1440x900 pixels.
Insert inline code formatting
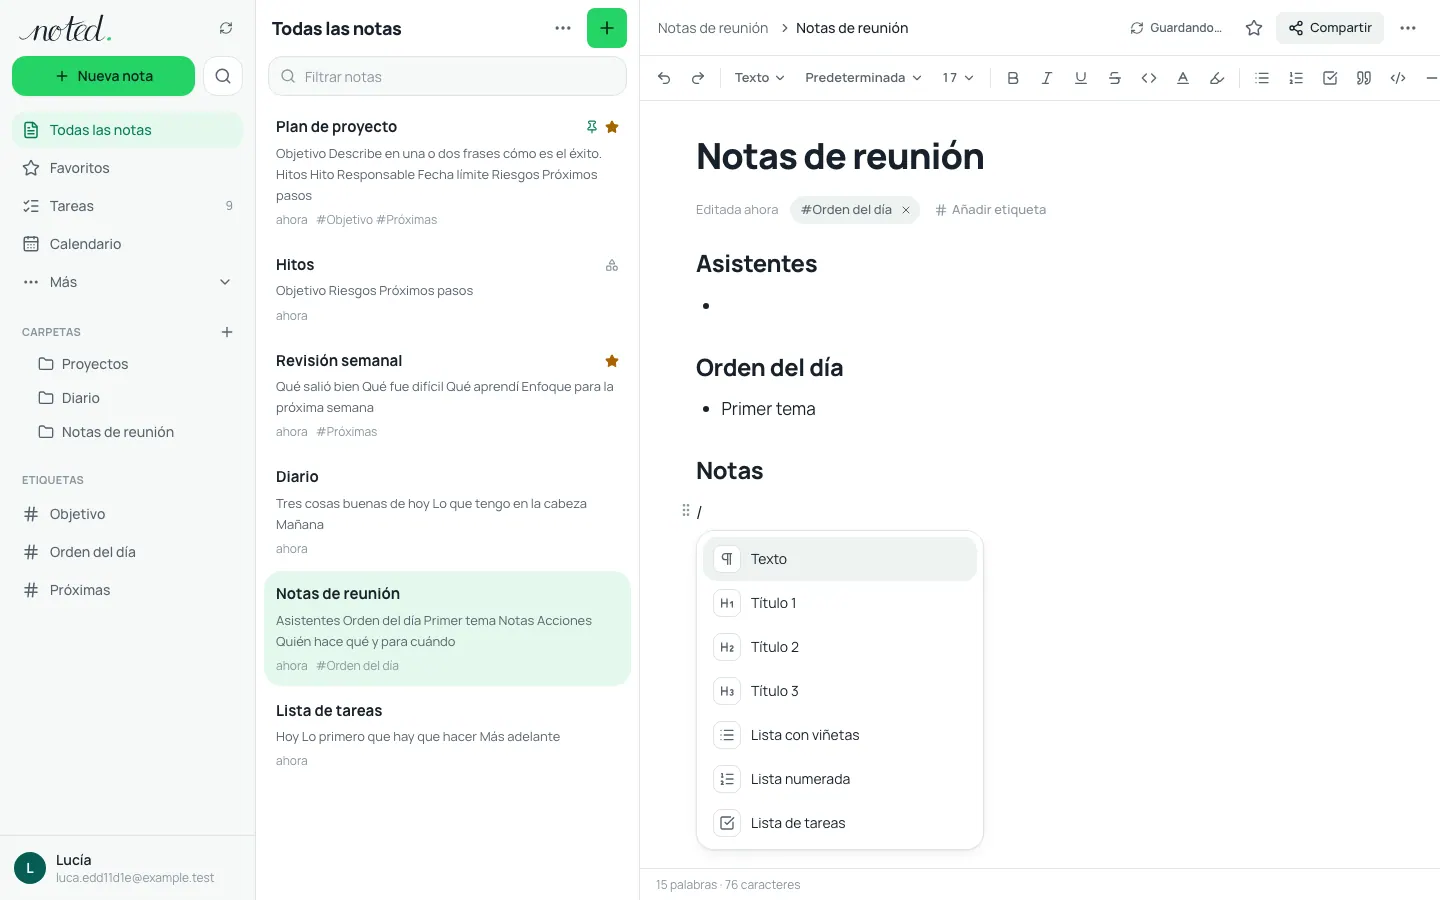(x=1149, y=78)
